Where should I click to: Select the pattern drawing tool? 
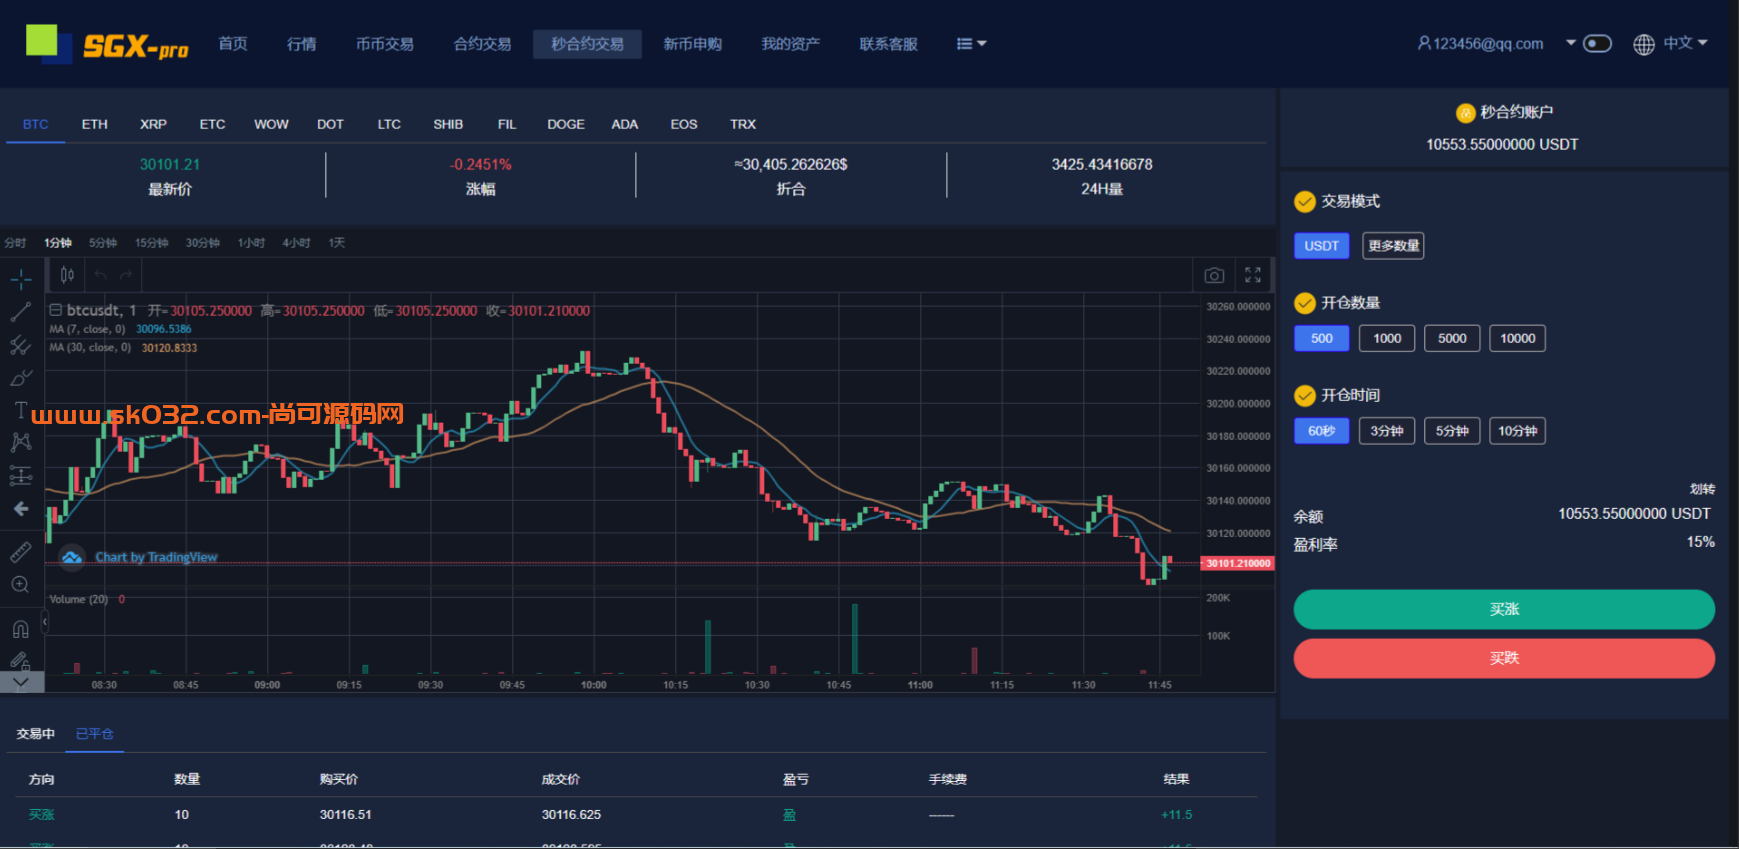pyautogui.click(x=21, y=442)
